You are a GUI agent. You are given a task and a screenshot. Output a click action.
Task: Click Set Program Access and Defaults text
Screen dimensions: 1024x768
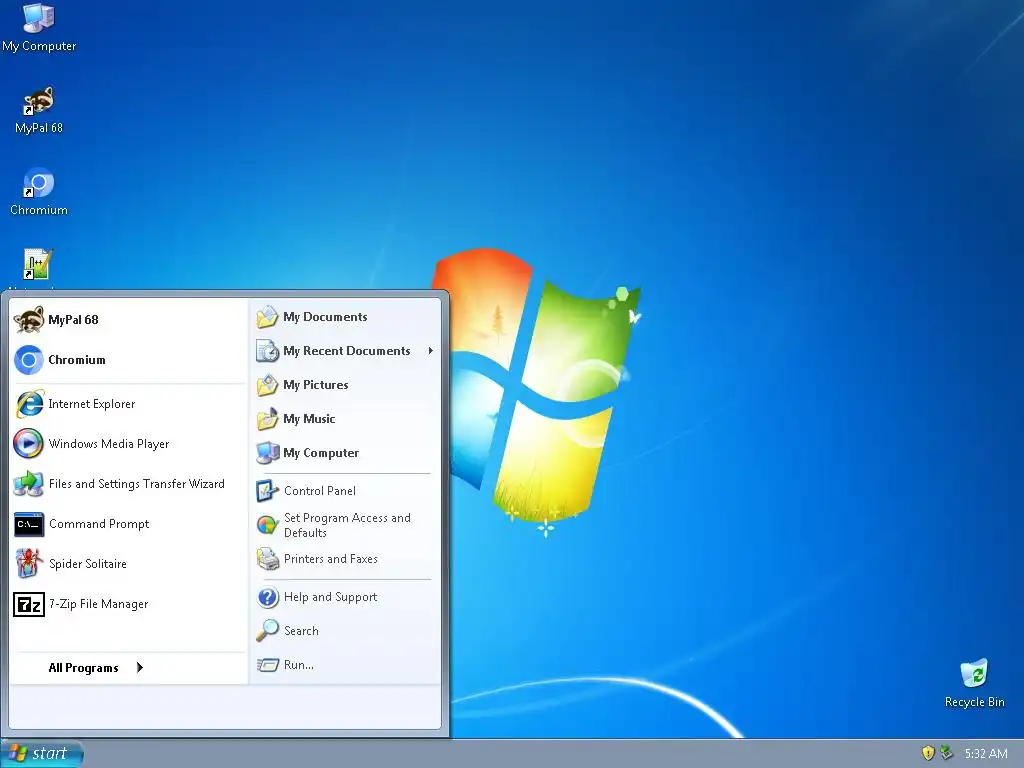click(347, 525)
